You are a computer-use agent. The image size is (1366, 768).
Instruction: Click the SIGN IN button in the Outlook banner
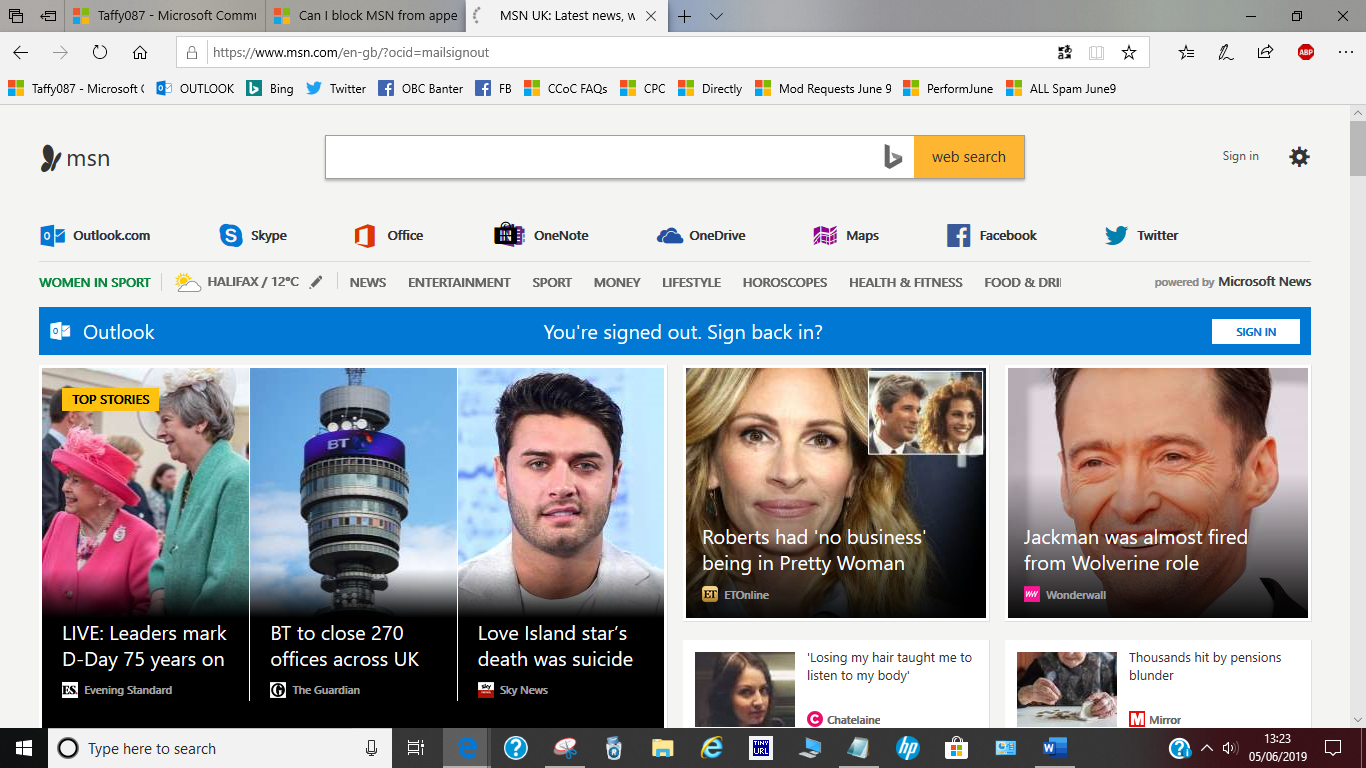click(x=1255, y=331)
